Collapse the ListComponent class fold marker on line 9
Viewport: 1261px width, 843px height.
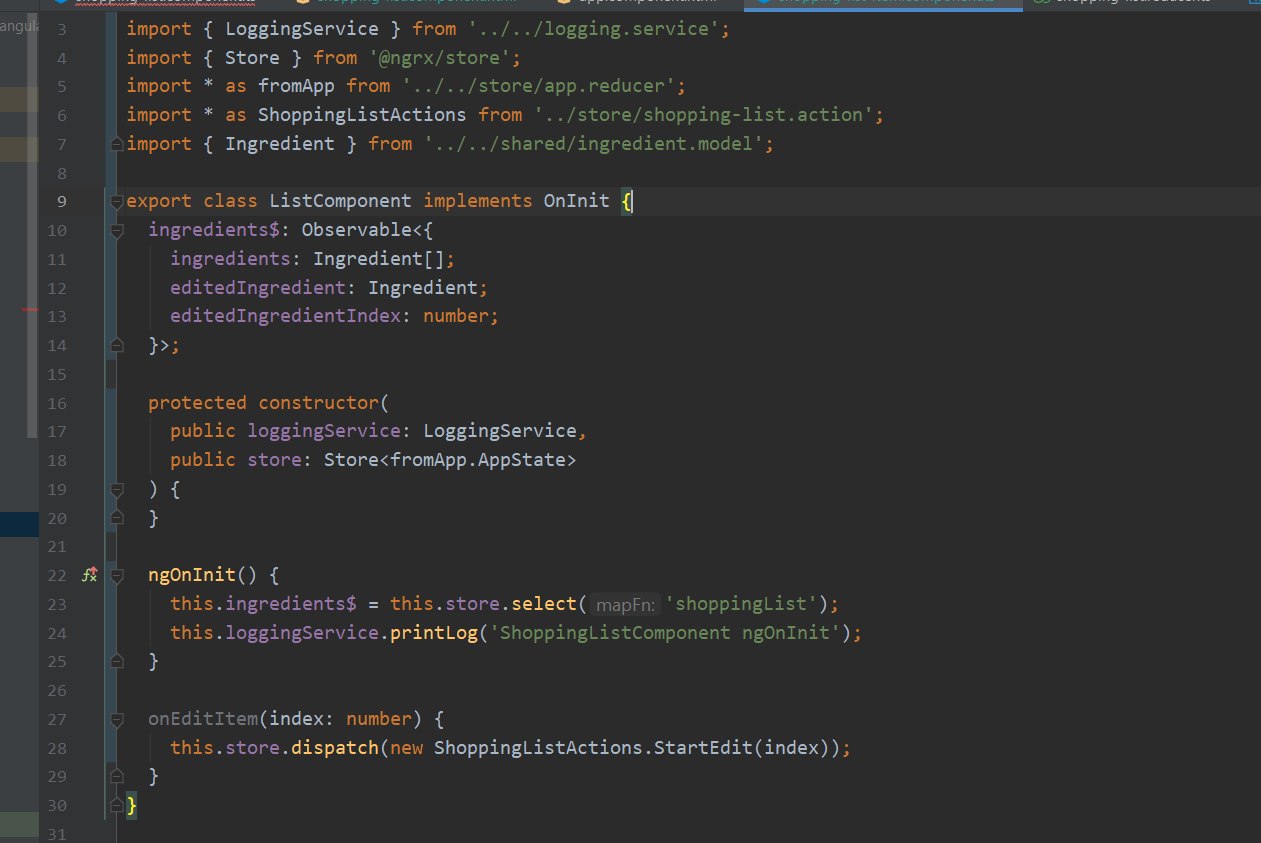tap(117, 201)
